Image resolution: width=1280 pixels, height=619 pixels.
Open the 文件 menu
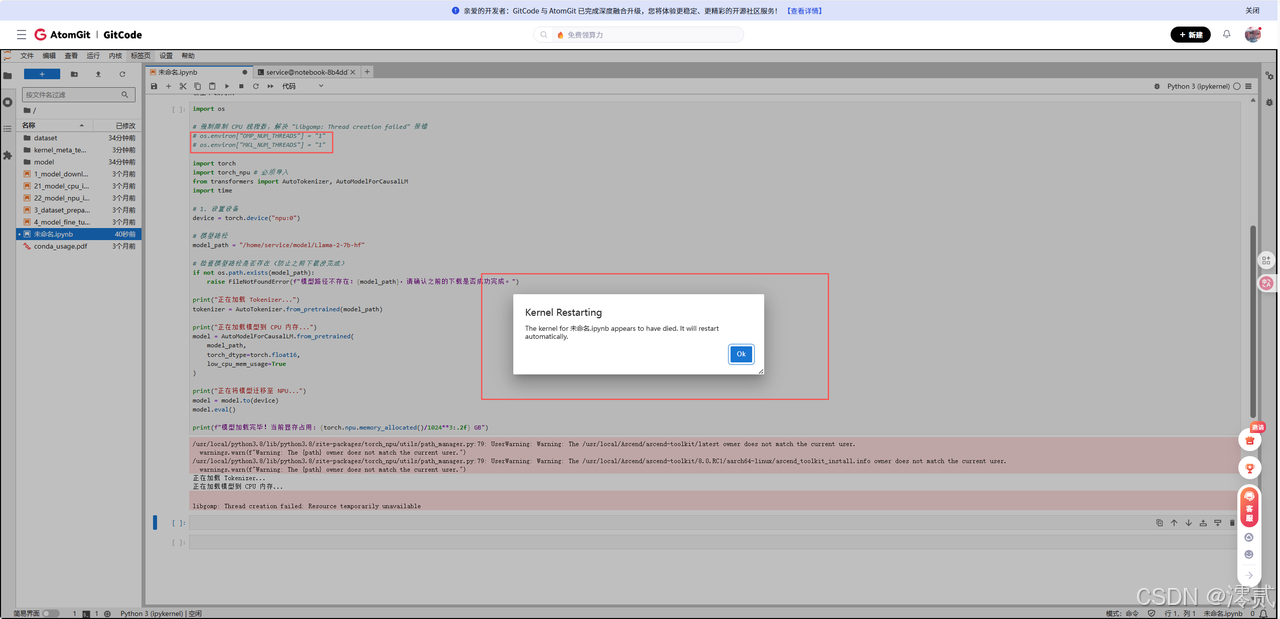coord(27,56)
